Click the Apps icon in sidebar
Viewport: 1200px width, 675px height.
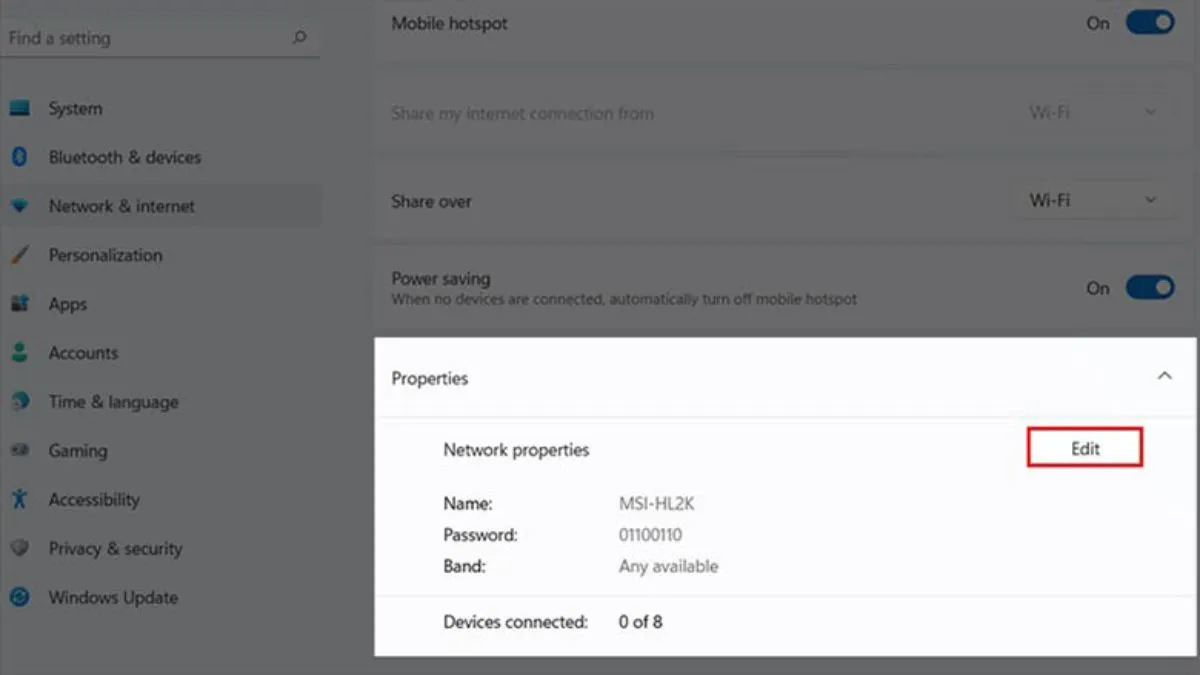coord(19,304)
